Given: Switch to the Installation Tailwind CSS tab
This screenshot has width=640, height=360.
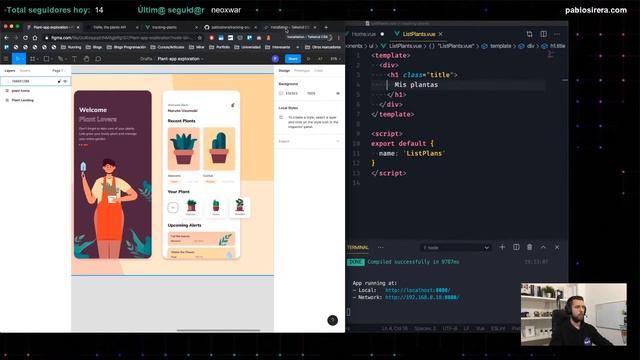Looking at the screenshot, I should pyautogui.click(x=289, y=27).
